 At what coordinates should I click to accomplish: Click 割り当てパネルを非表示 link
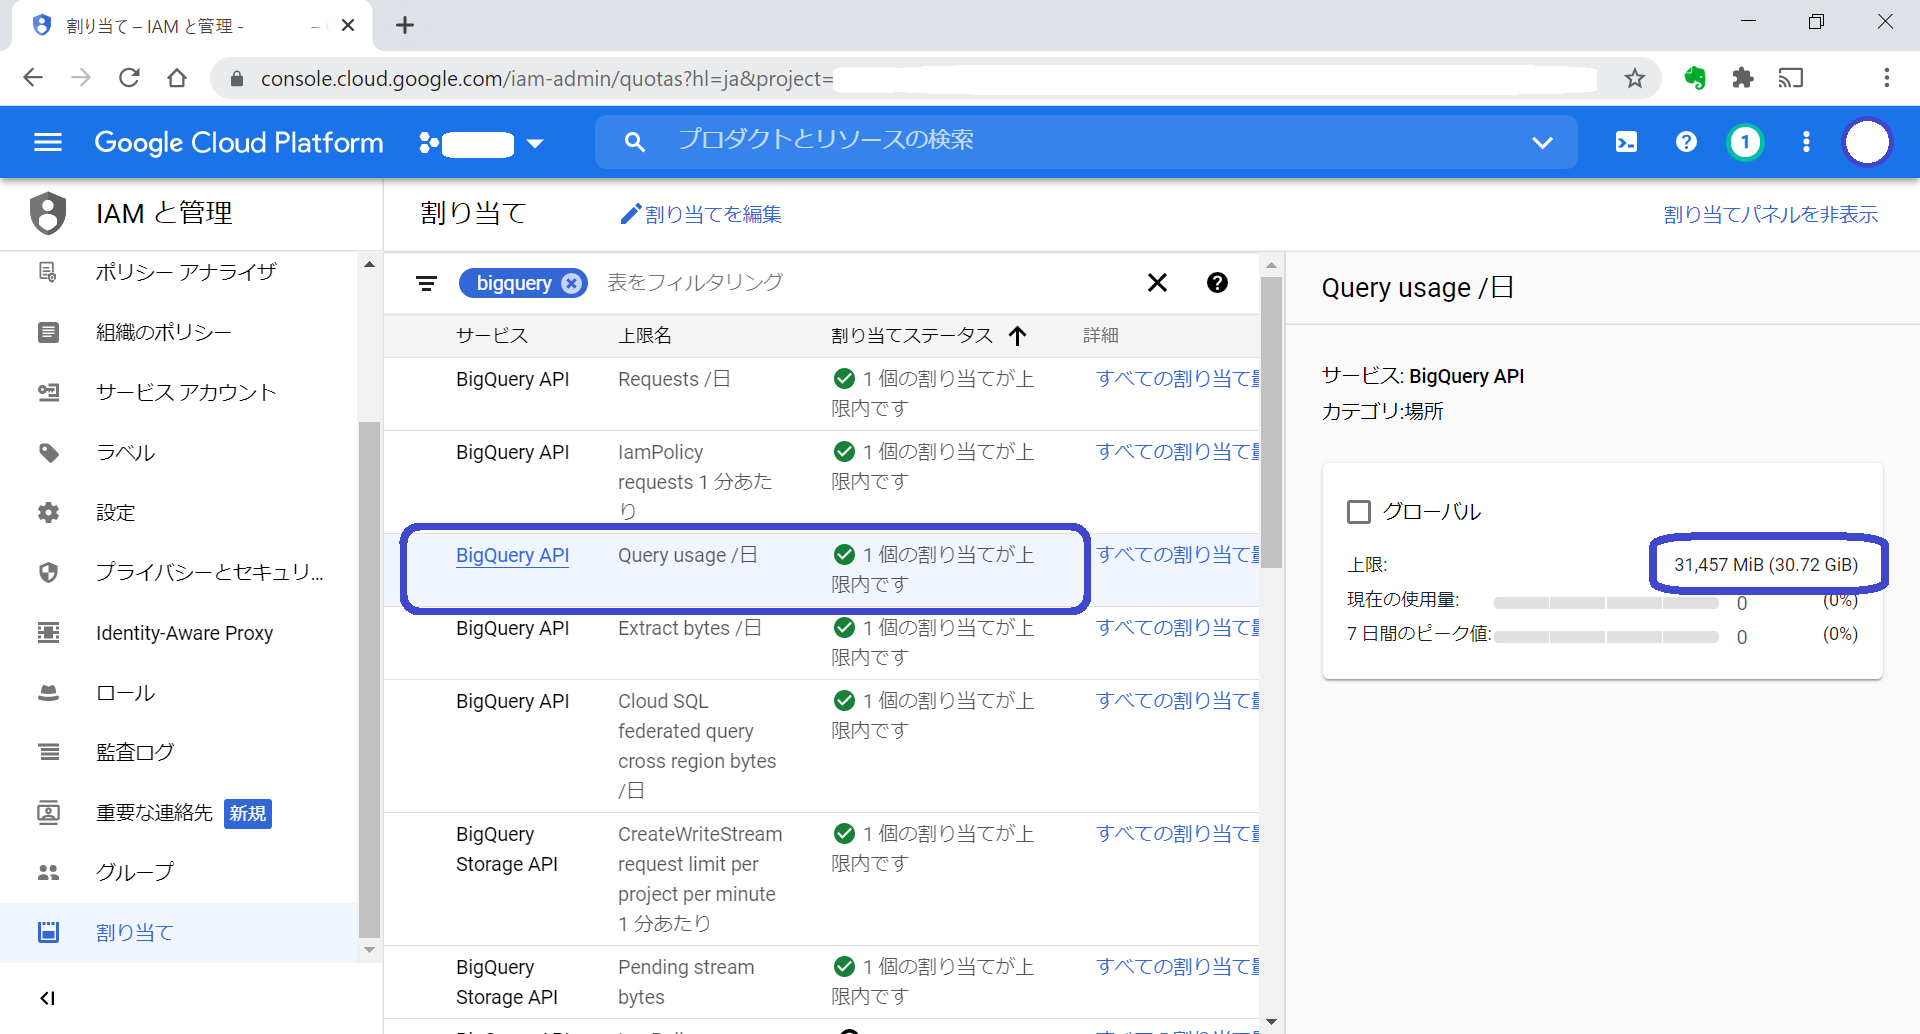1770,214
